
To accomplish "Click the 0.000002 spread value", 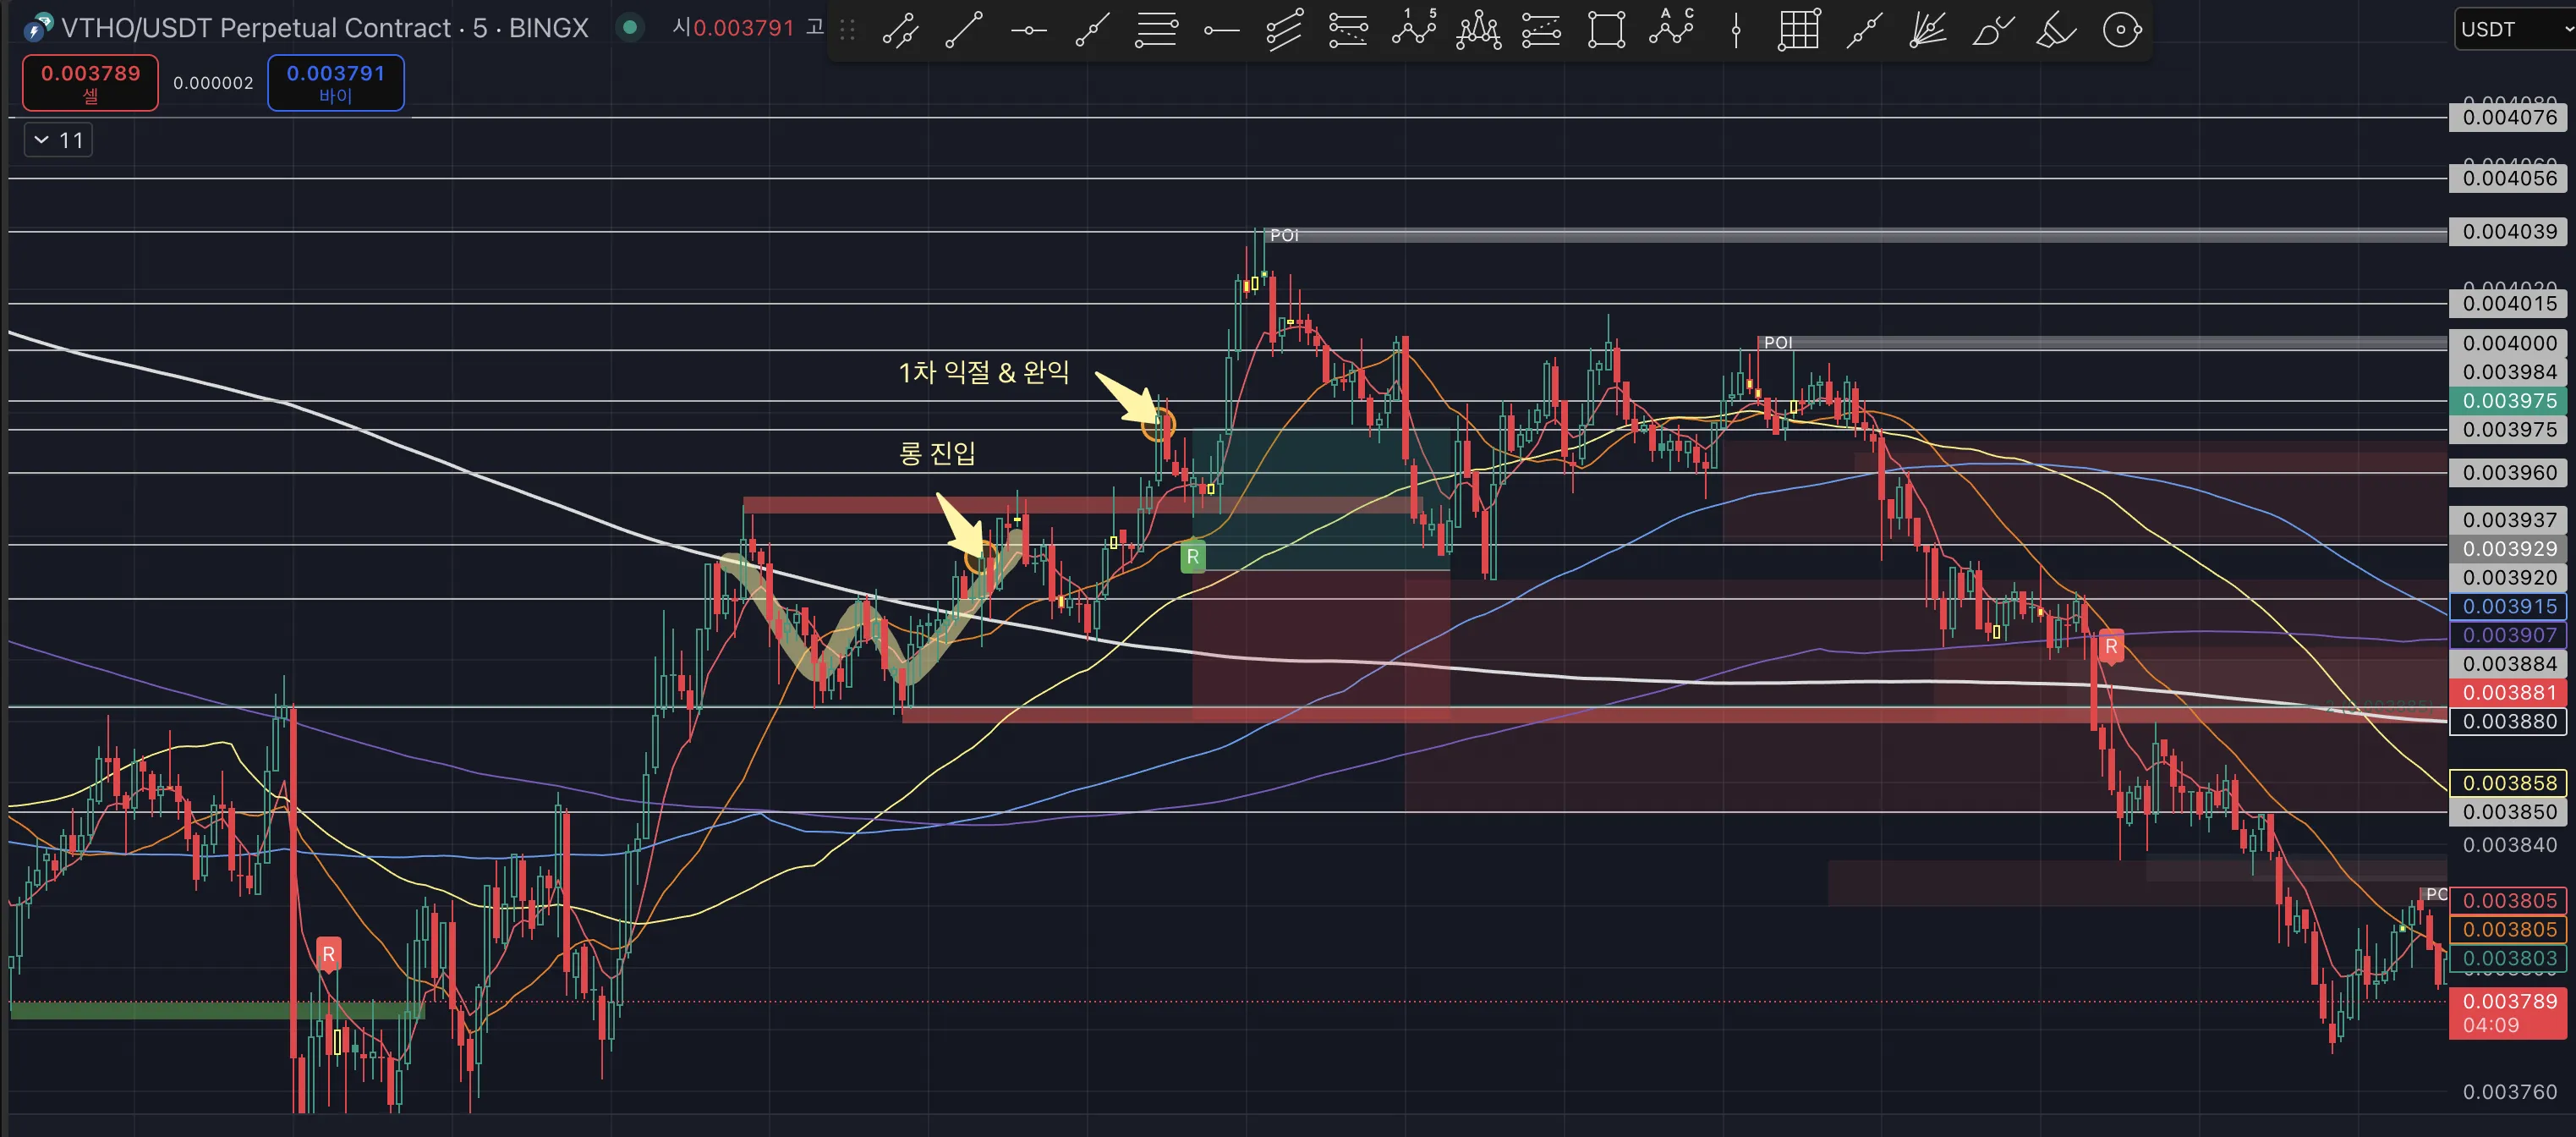I will pos(213,83).
